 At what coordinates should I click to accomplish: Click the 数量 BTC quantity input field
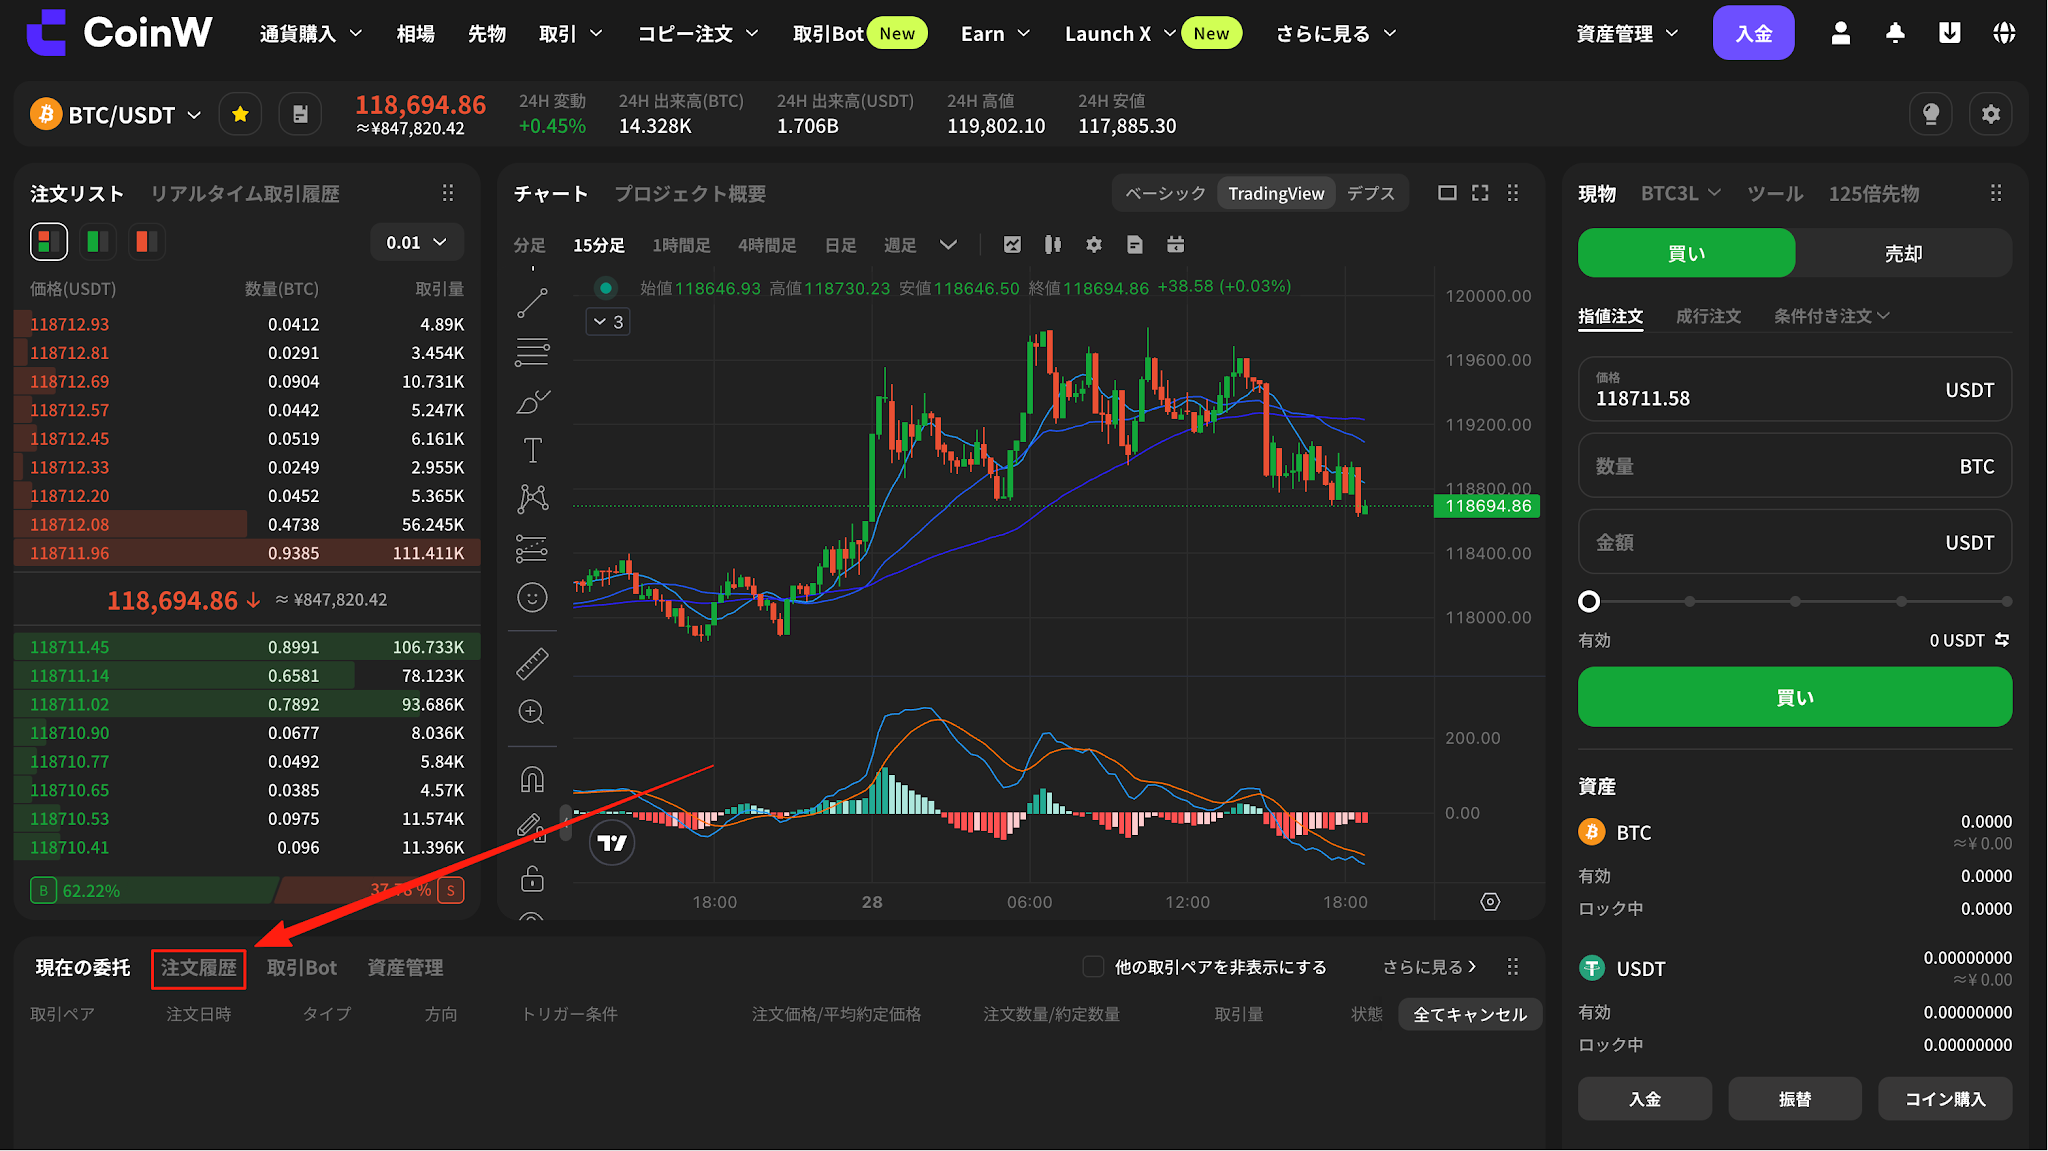click(1795, 466)
